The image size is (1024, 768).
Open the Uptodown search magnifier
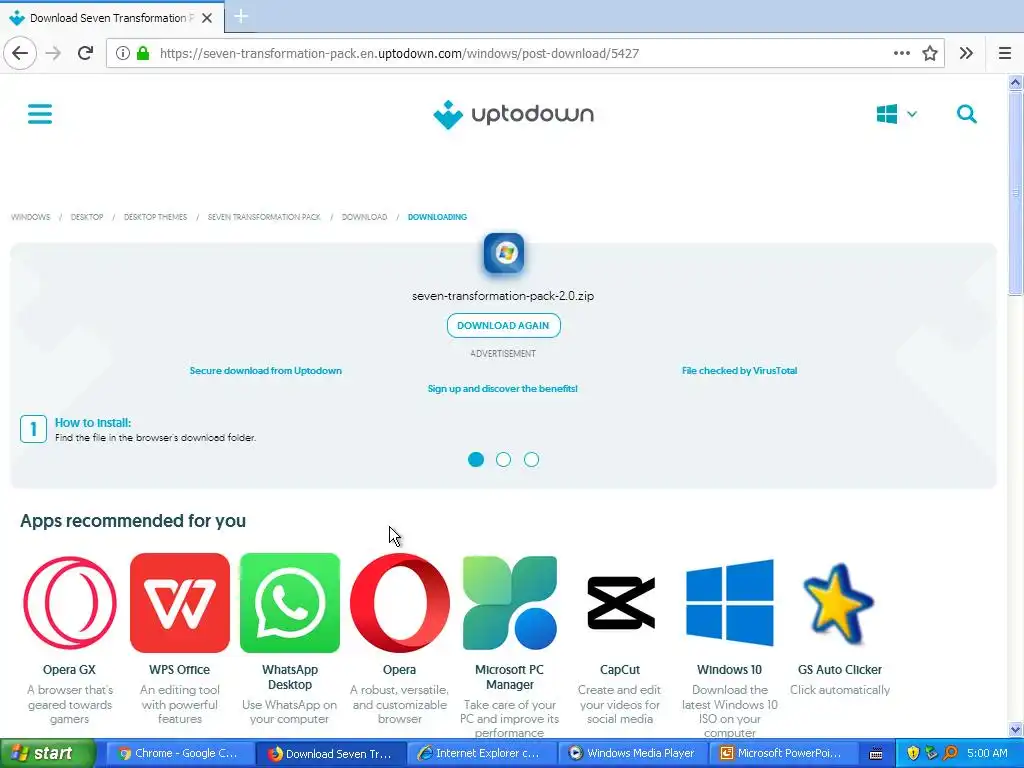(x=967, y=114)
